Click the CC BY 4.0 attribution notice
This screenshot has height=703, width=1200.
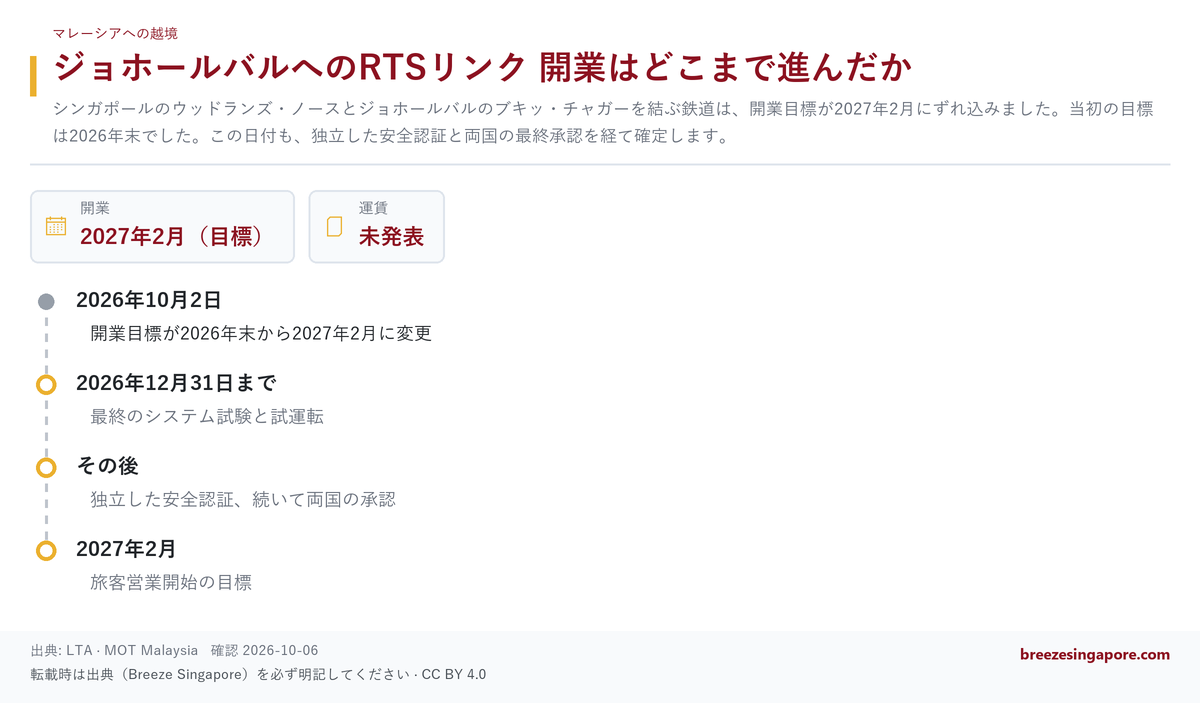pyautogui.click(x=258, y=674)
